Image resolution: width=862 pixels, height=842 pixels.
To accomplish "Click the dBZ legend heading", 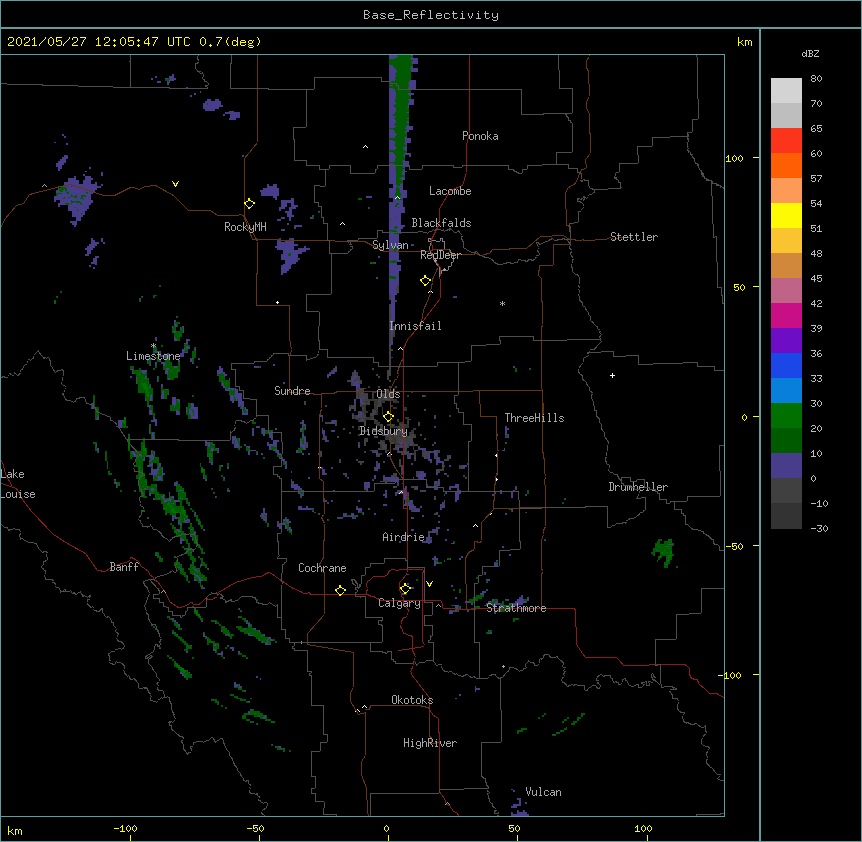I will (810, 54).
